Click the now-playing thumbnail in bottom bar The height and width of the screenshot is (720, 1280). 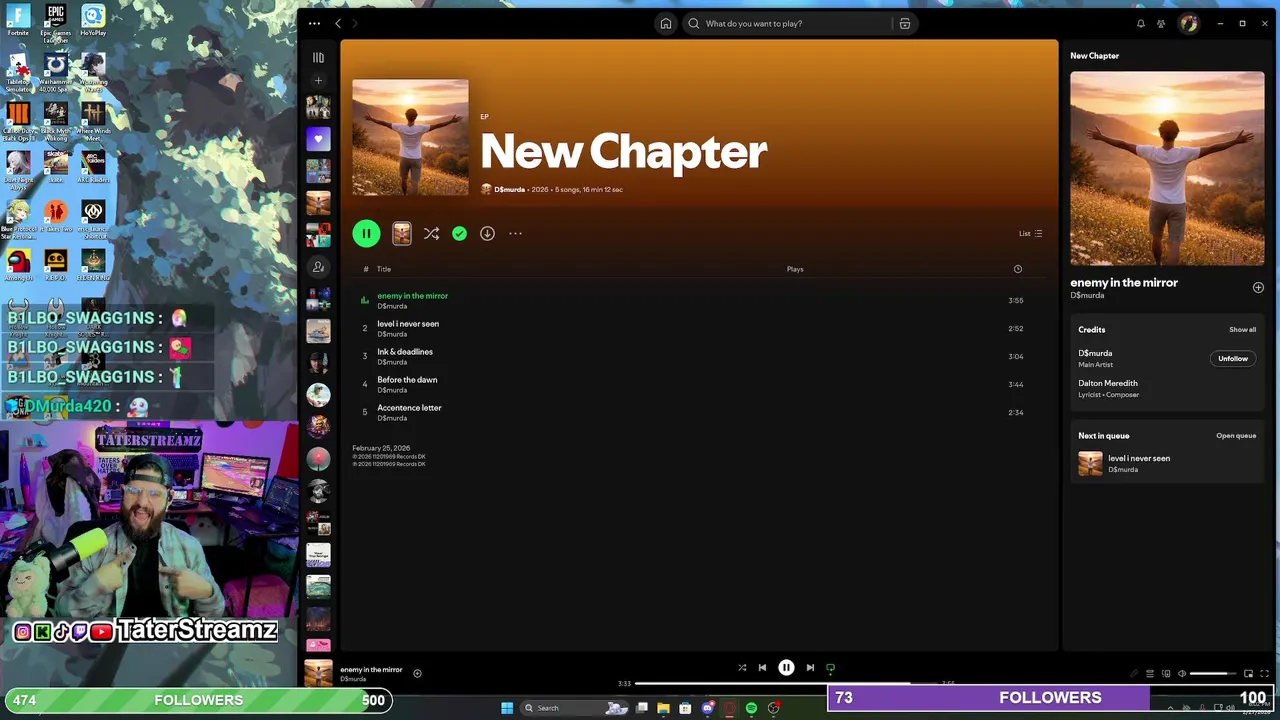point(318,673)
